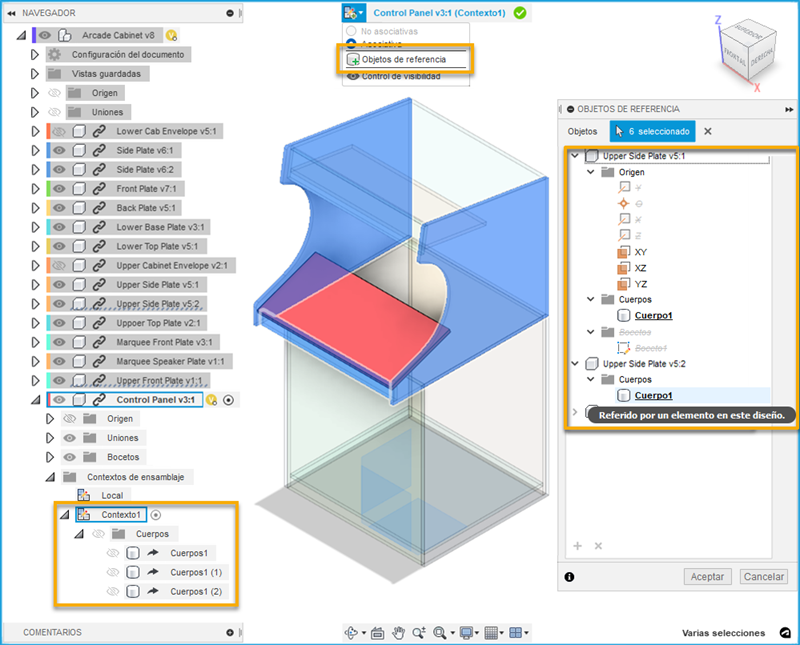Image resolution: width=800 pixels, height=645 pixels.
Task: Open the display settings monitor icon
Action: pos(466,633)
